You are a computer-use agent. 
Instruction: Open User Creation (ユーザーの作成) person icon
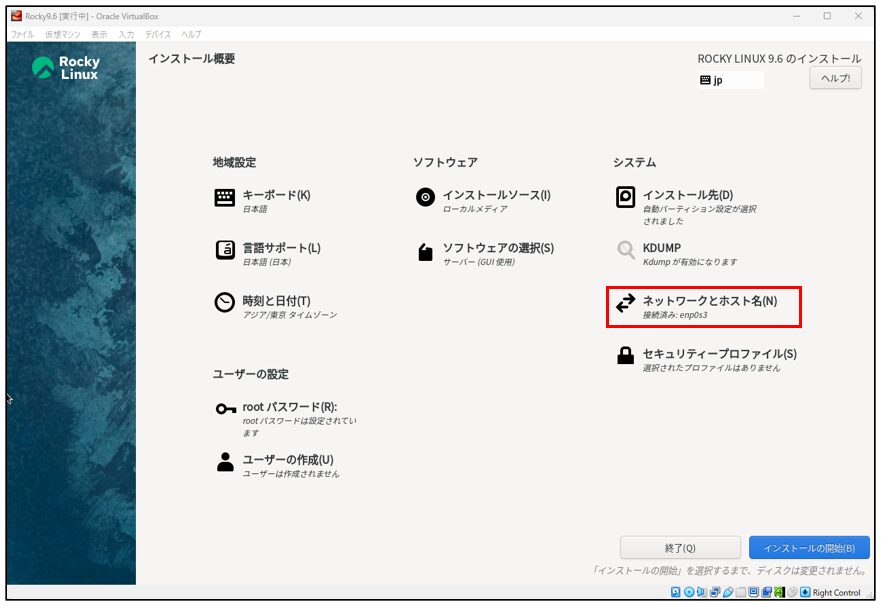[225, 461]
